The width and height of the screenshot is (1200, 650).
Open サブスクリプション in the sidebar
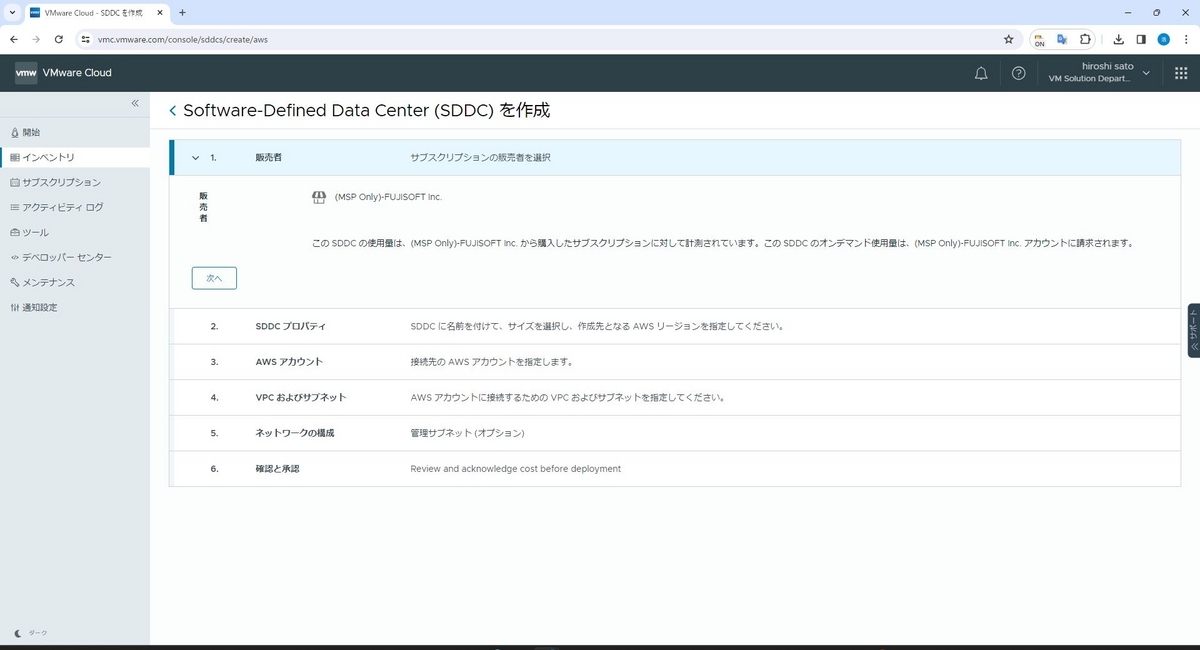coord(75,182)
